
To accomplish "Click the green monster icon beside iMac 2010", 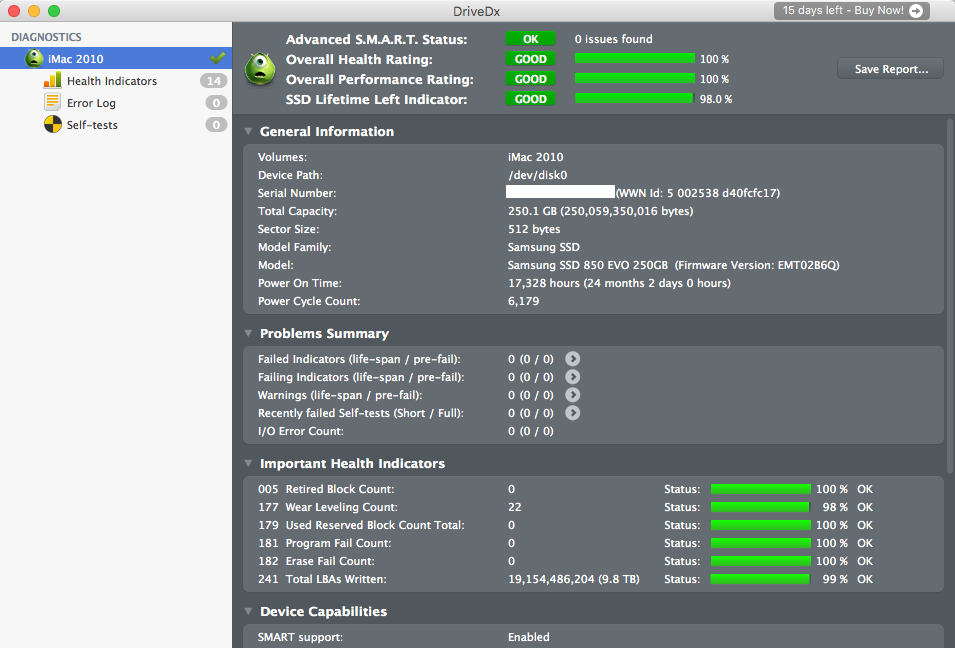I will pos(34,58).
